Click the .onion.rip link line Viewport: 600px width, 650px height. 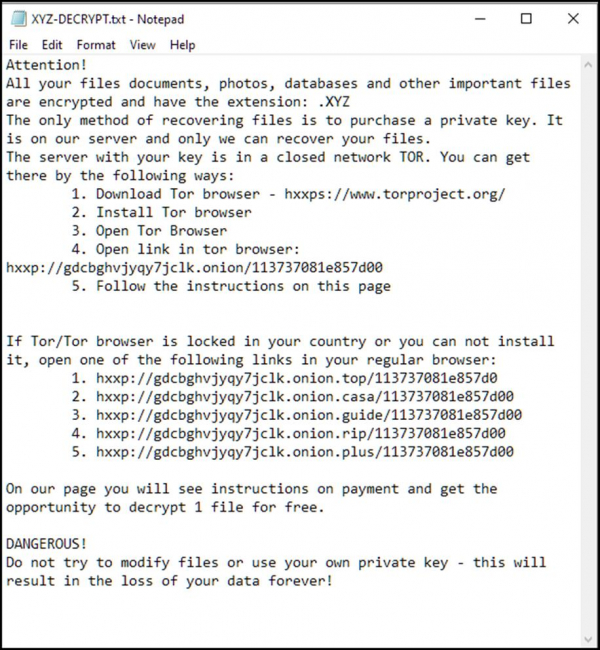(301, 434)
